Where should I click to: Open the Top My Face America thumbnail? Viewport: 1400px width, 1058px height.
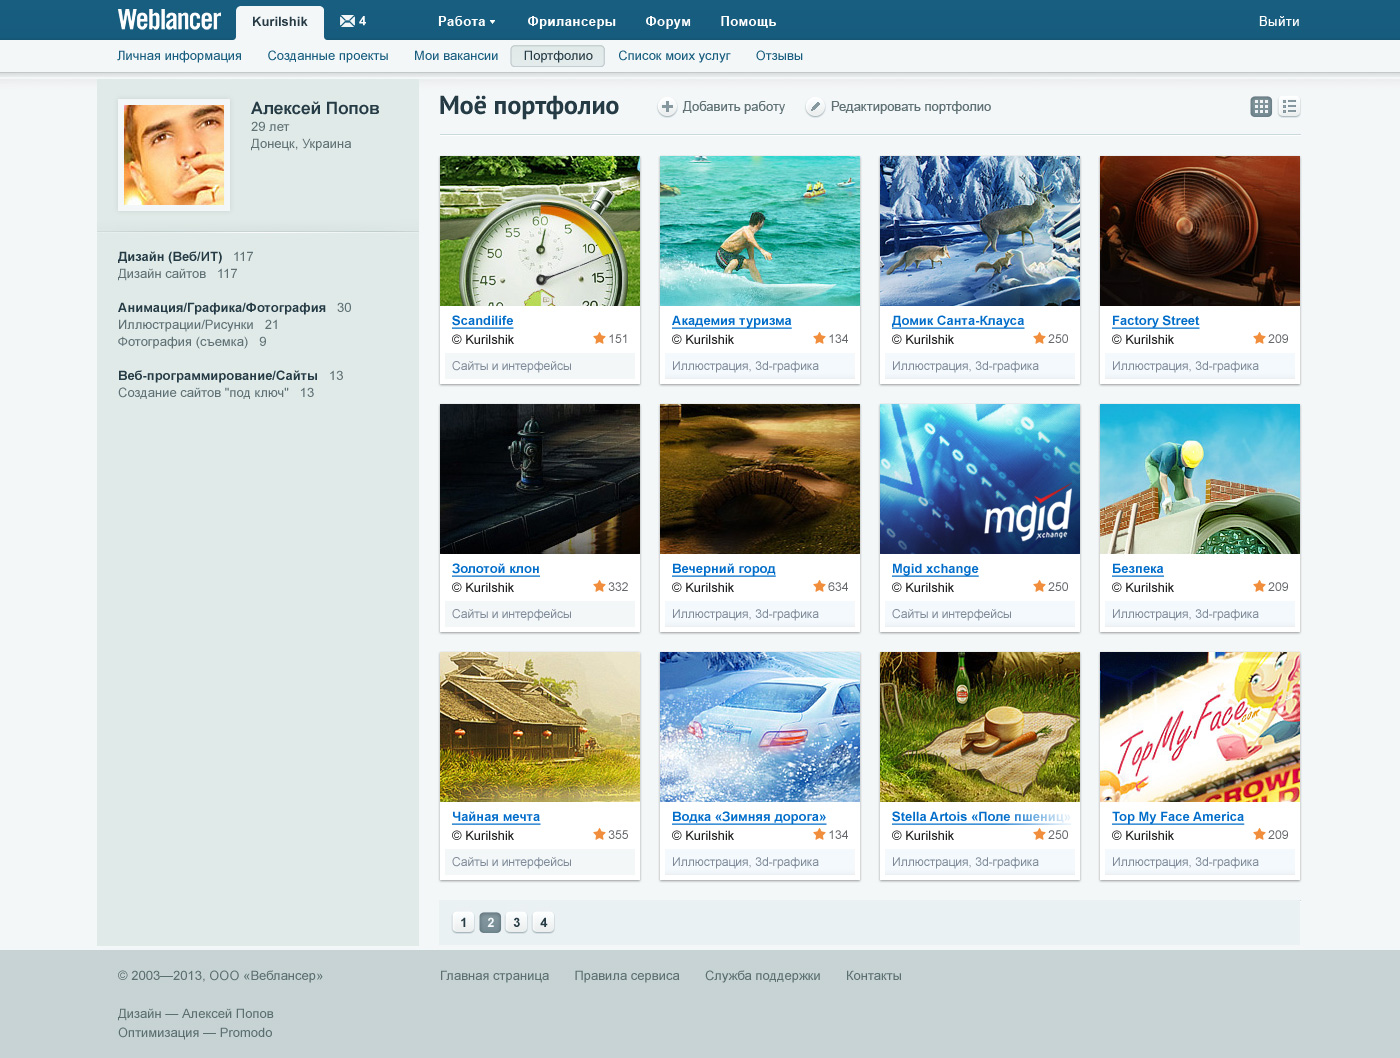click(1199, 727)
